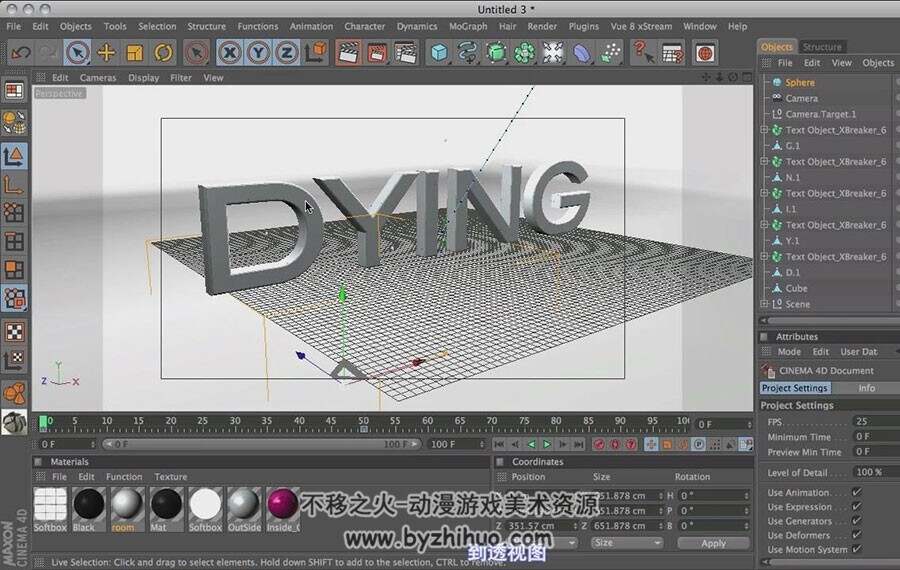This screenshot has width=900, height=570.
Task: Select the Black material swatch
Action: tap(88, 509)
